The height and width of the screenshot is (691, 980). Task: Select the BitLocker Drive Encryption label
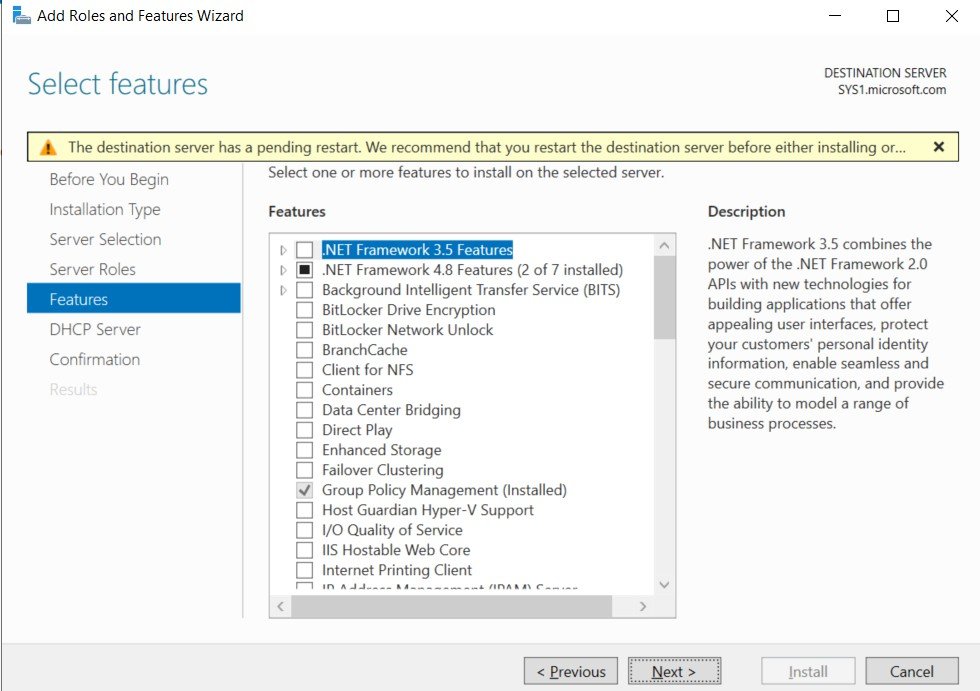(409, 310)
